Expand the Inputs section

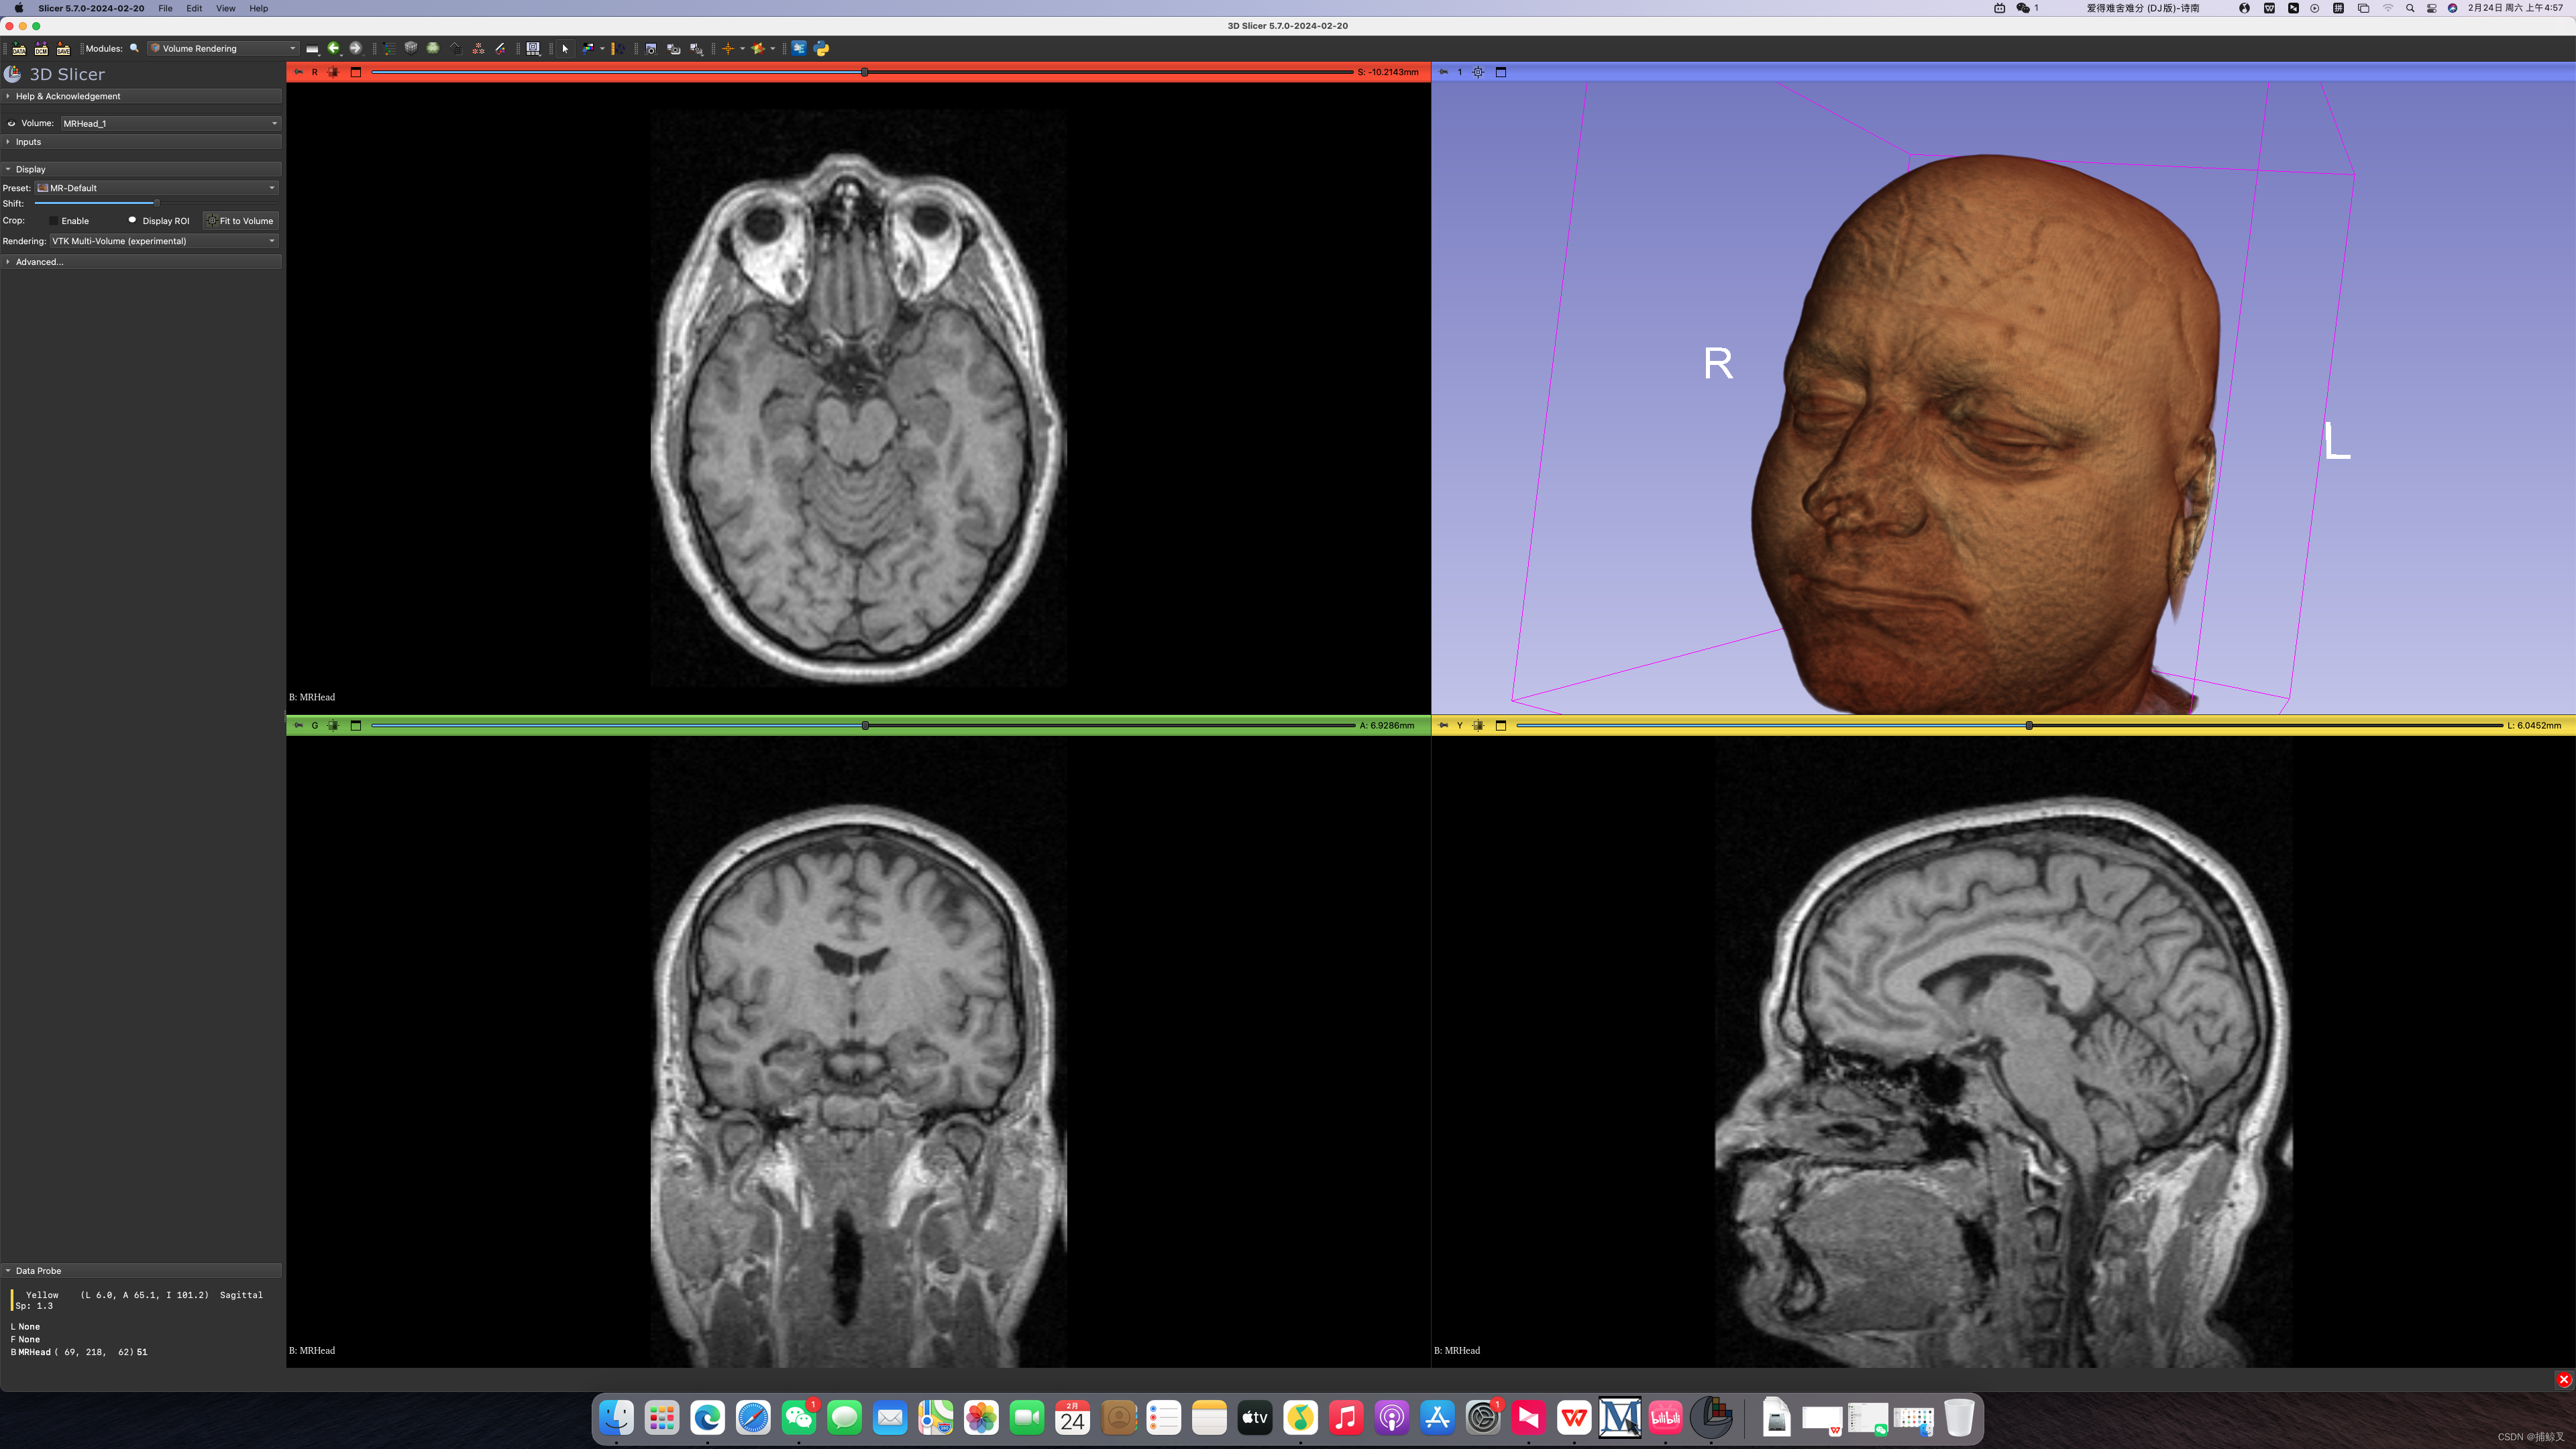point(141,142)
